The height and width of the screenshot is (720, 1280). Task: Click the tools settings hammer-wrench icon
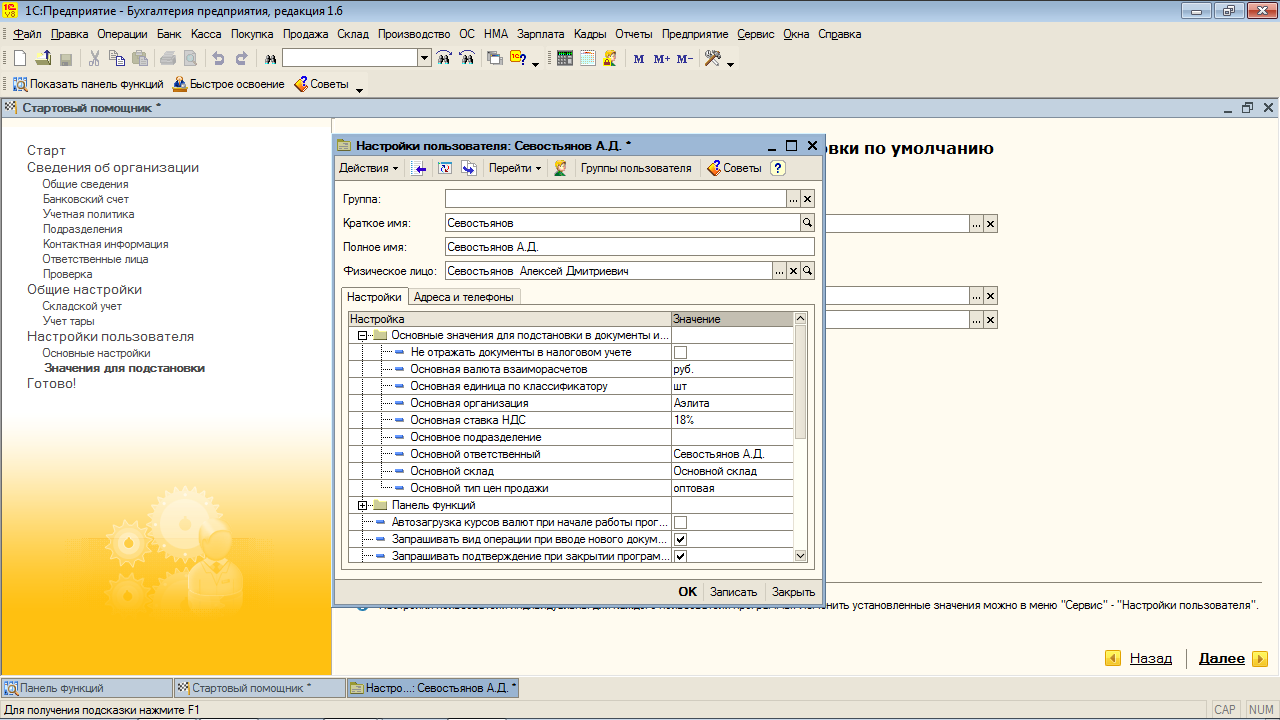pyautogui.click(x=713, y=59)
